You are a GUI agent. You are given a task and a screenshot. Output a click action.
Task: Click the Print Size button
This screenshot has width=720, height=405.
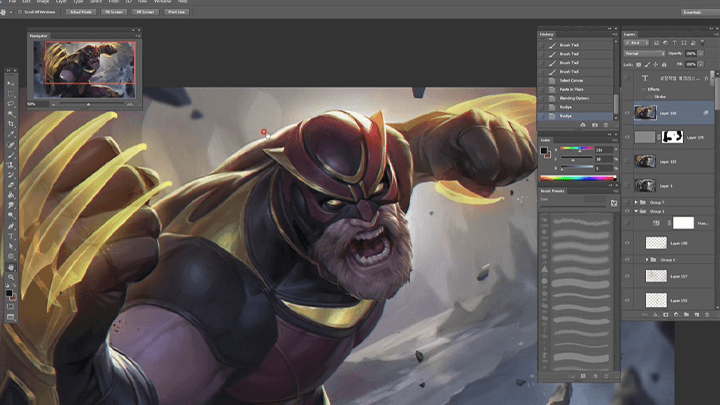pyautogui.click(x=176, y=12)
